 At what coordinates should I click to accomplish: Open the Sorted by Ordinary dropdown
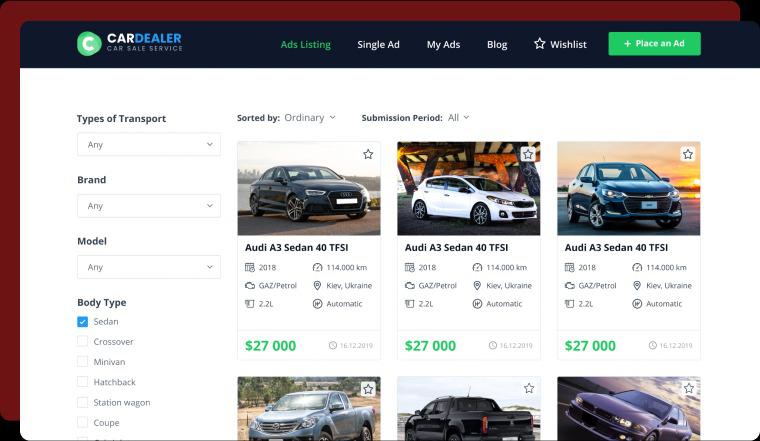pyautogui.click(x=310, y=117)
